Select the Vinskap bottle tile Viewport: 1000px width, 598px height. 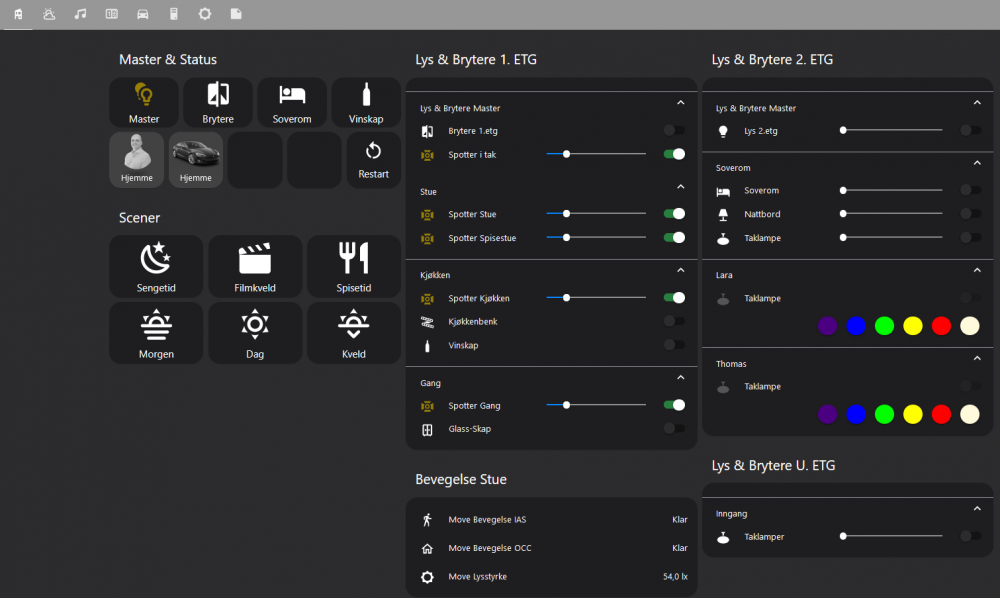(366, 103)
